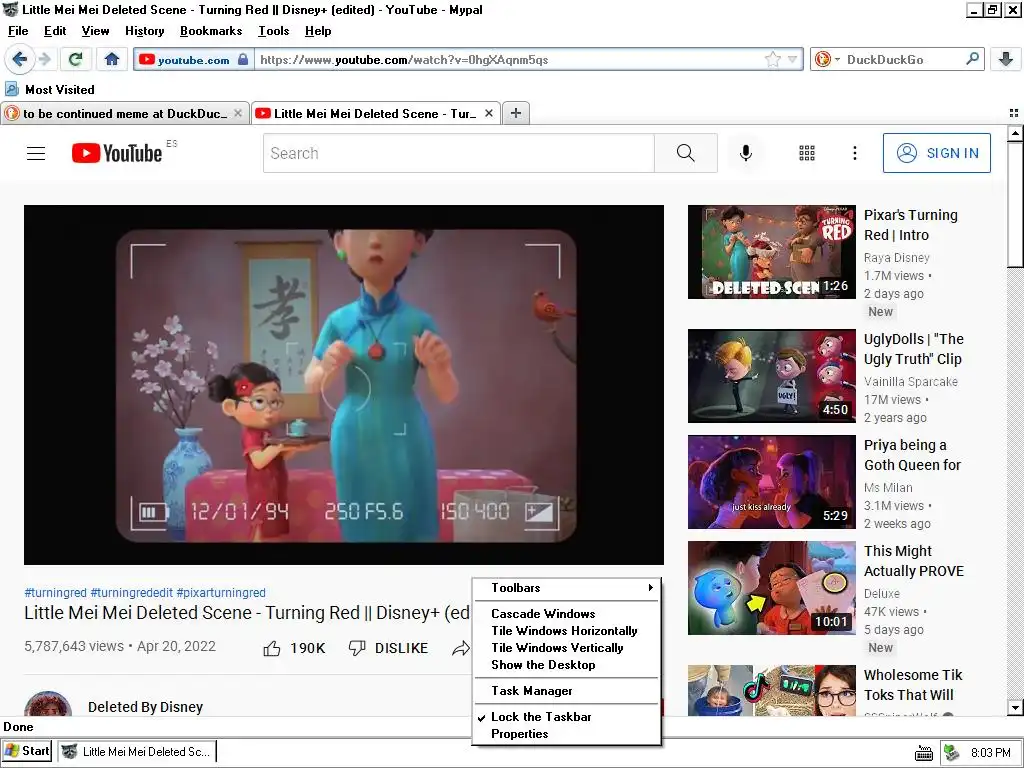The height and width of the screenshot is (768, 1024).
Task: Reload the page with the refresh icon
Action: point(75,59)
